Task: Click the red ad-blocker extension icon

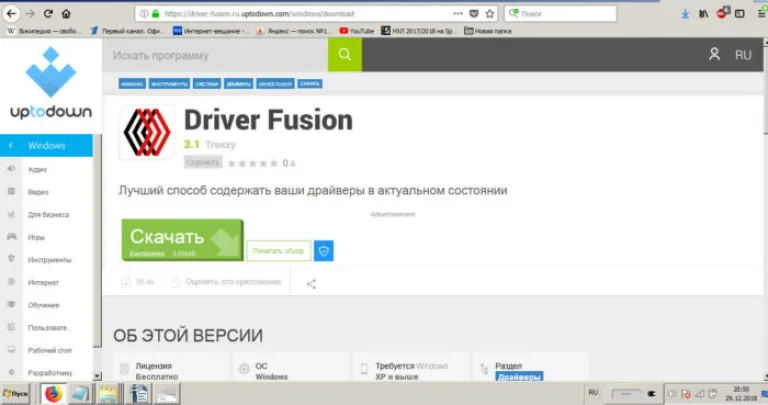Action: click(722, 13)
